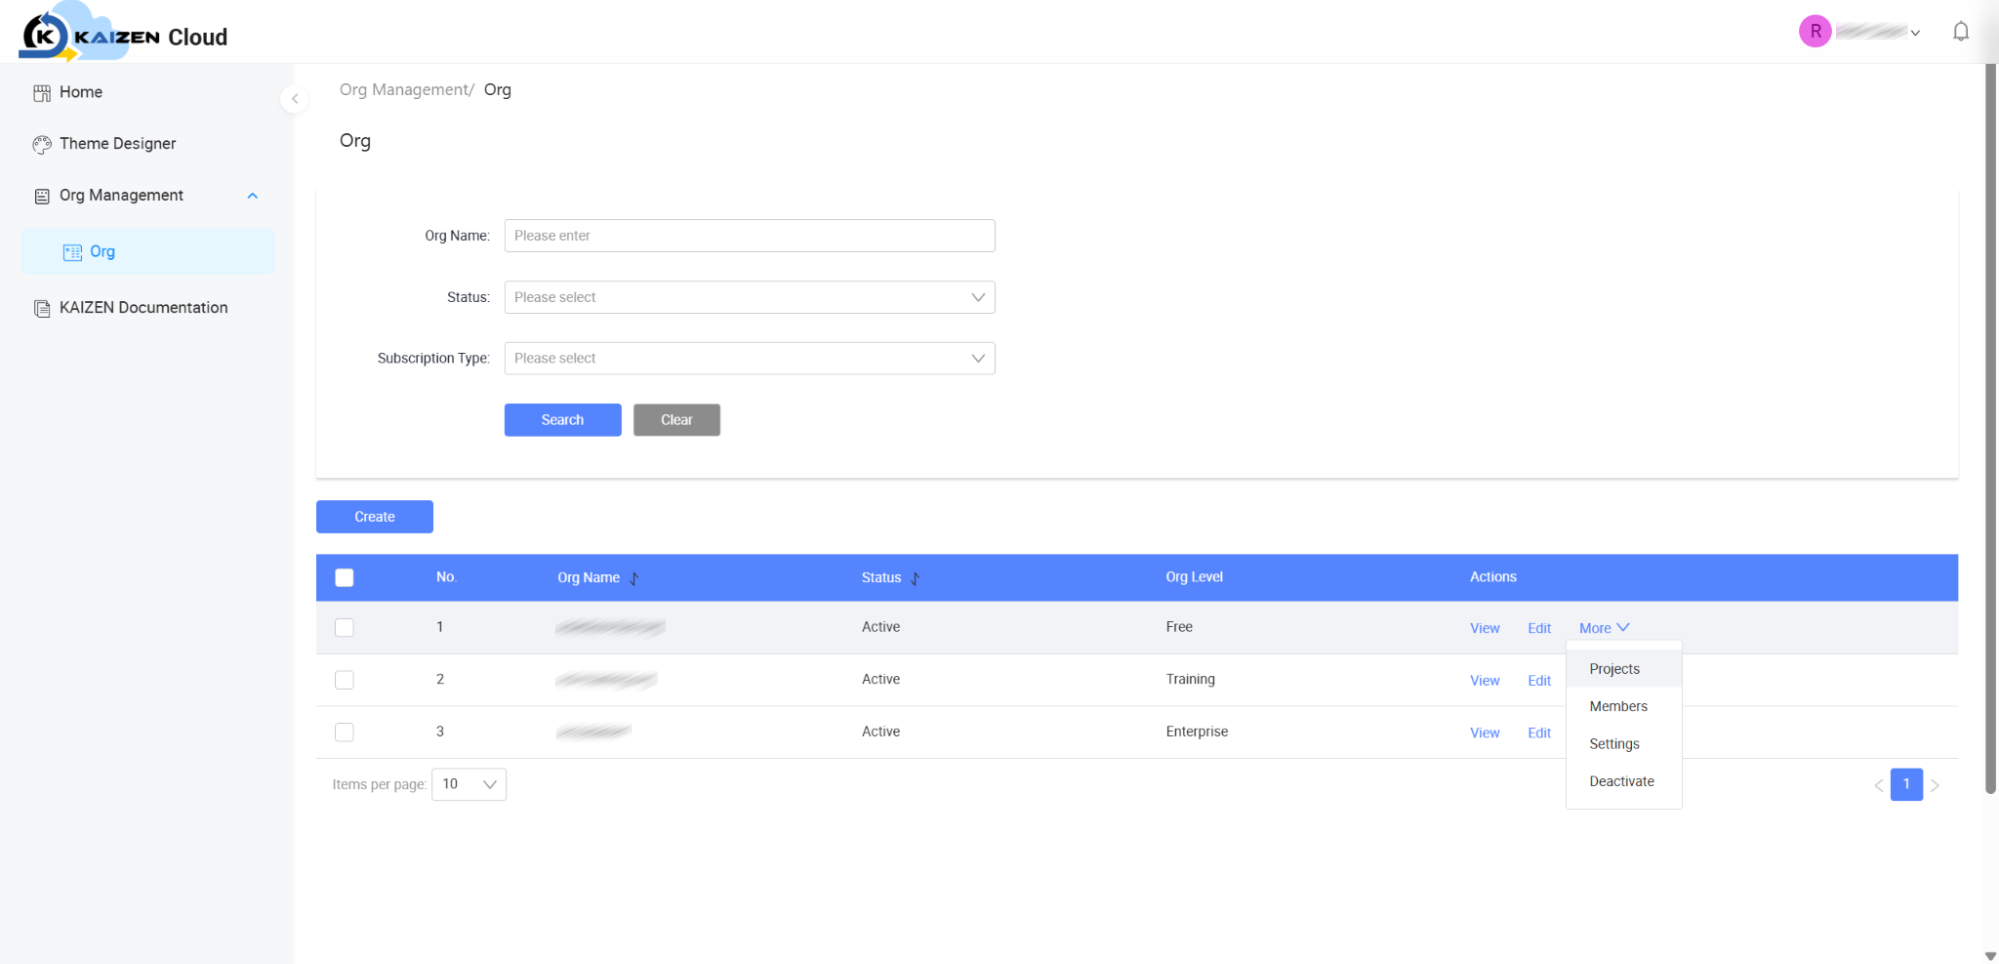Choose Deactivate in the More menu
Screen dimensions: 1999x964
tap(1621, 781)
